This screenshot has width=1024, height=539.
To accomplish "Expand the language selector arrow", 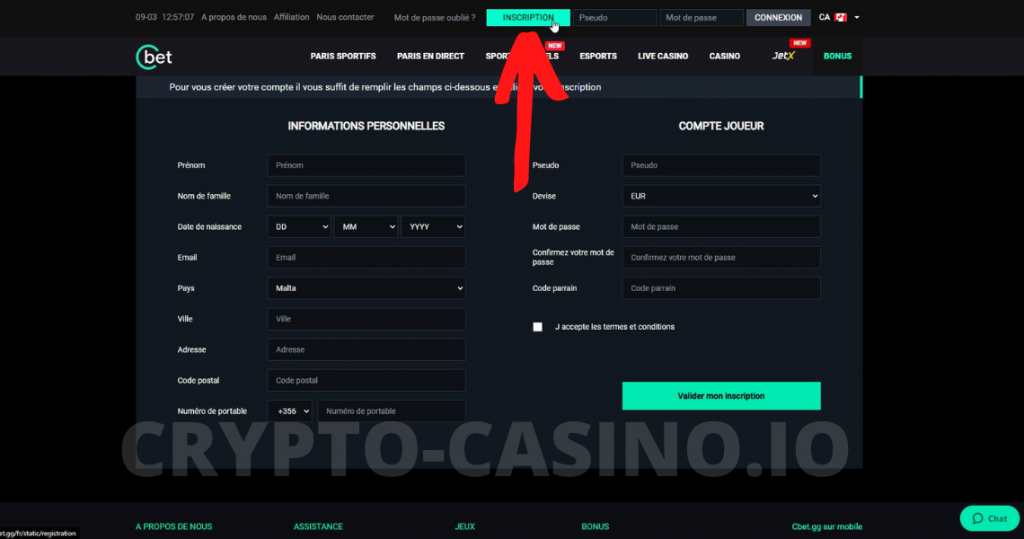I will coord(857,18).
